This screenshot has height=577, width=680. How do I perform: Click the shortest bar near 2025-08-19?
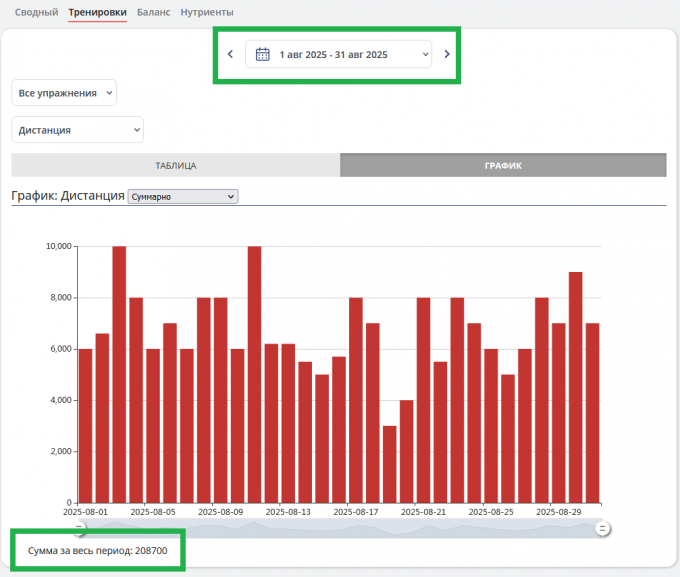click(390, 464)
